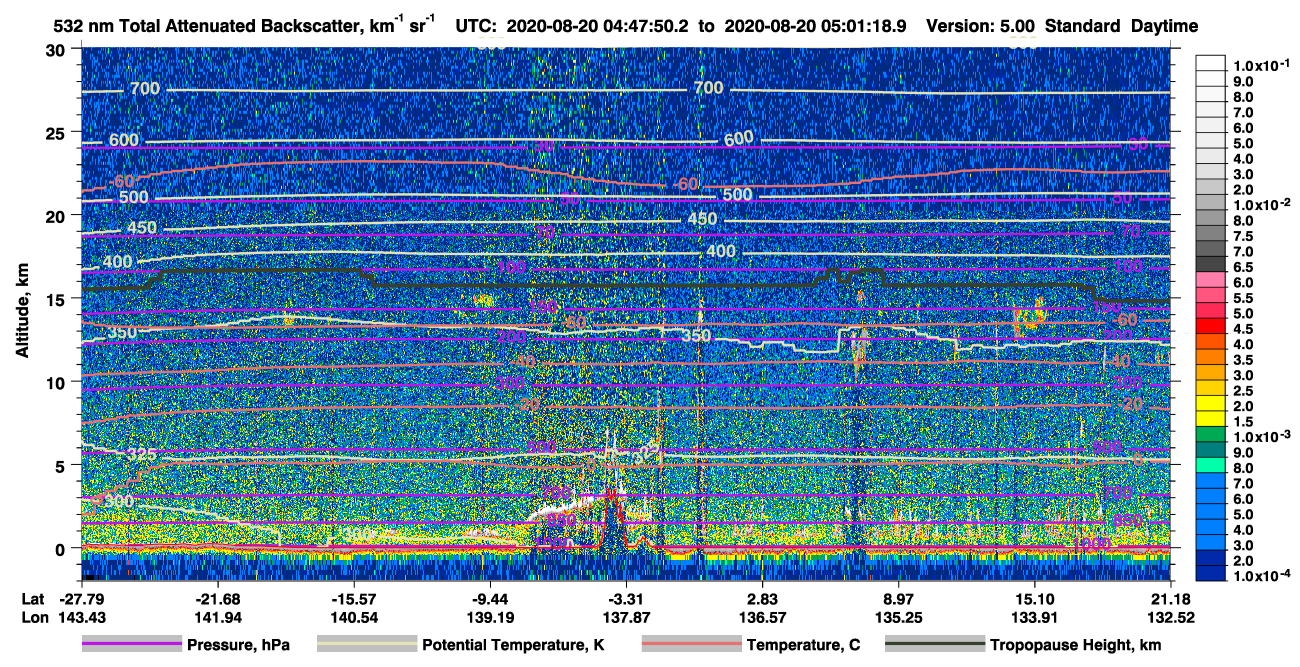Click the latitude value -9.44

(x=490, y=599)
